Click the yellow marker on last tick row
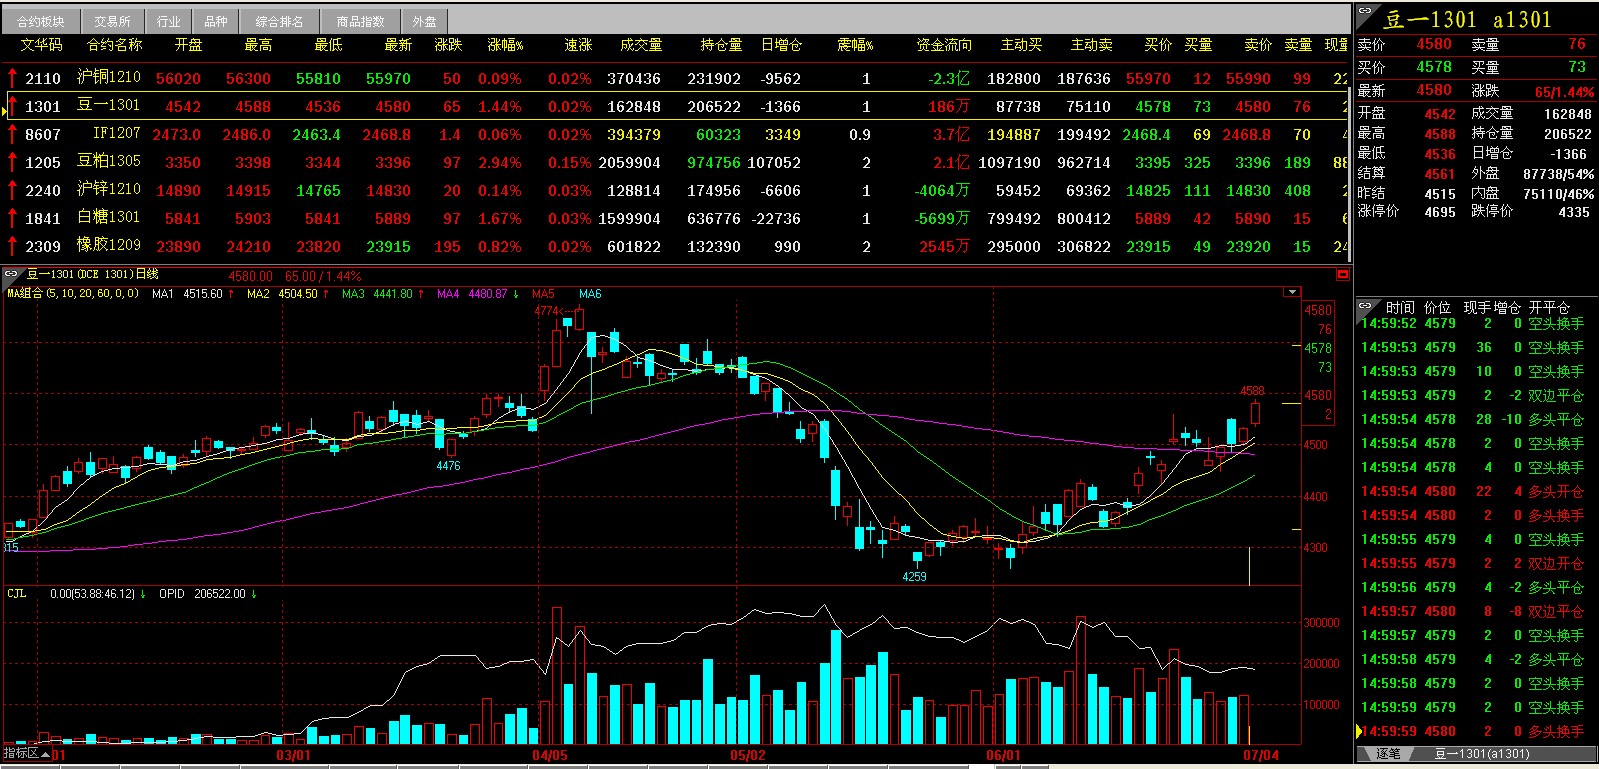 coord(1359,731)
